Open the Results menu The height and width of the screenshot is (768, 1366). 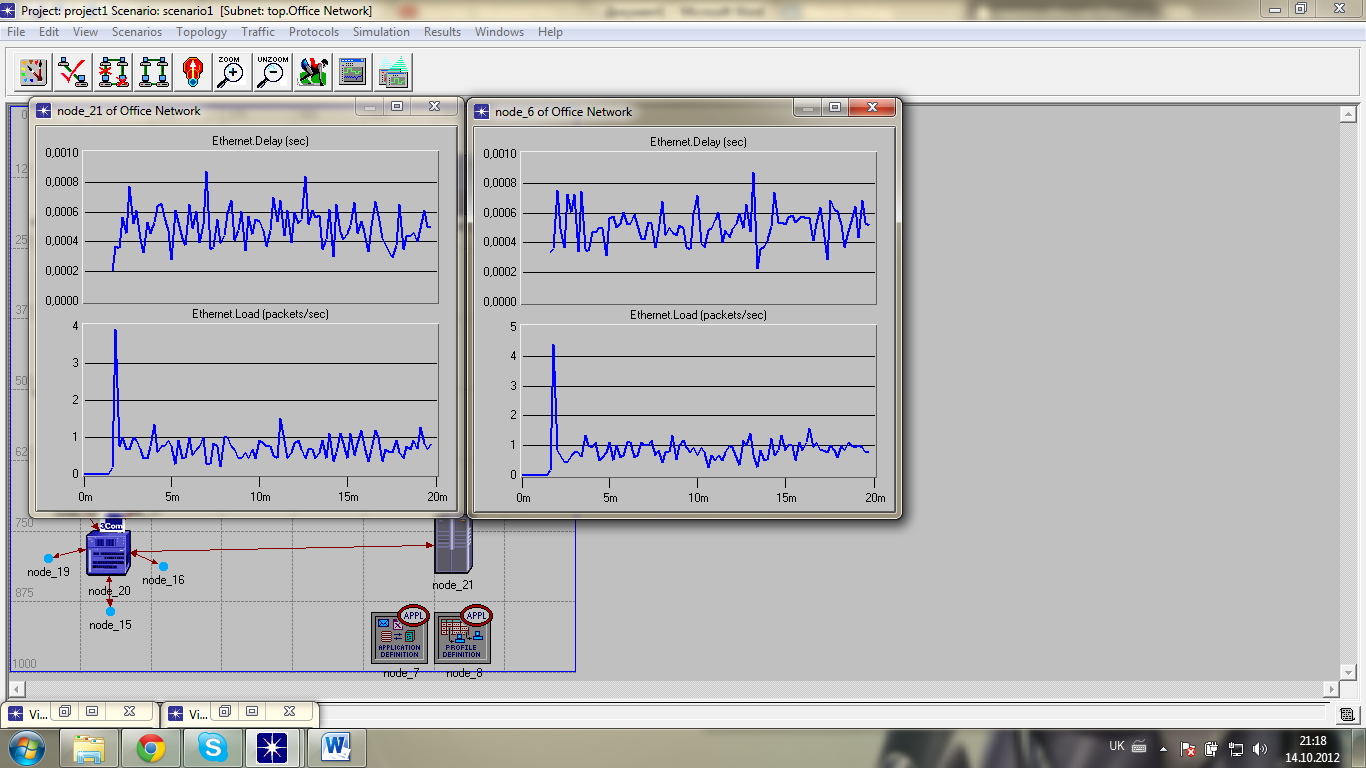coord(442,32)
